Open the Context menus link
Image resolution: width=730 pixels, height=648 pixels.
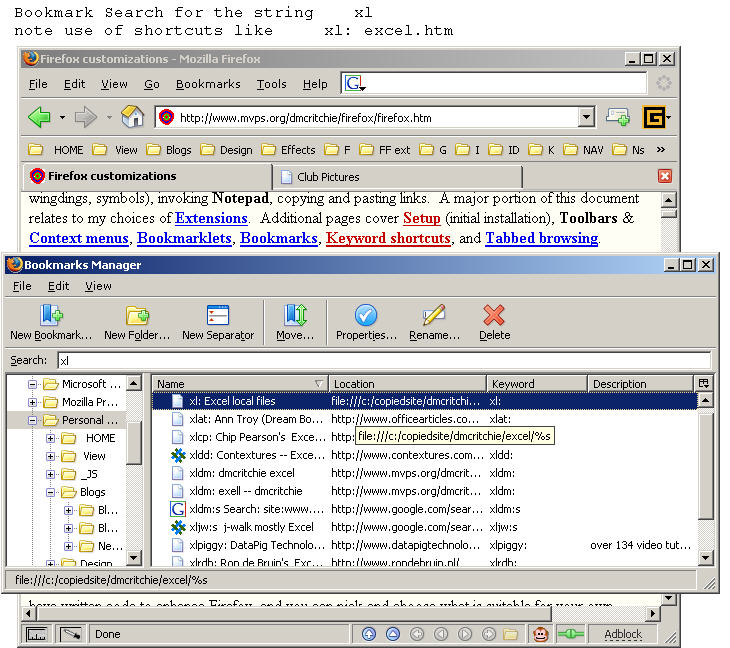tap(79, 238)
